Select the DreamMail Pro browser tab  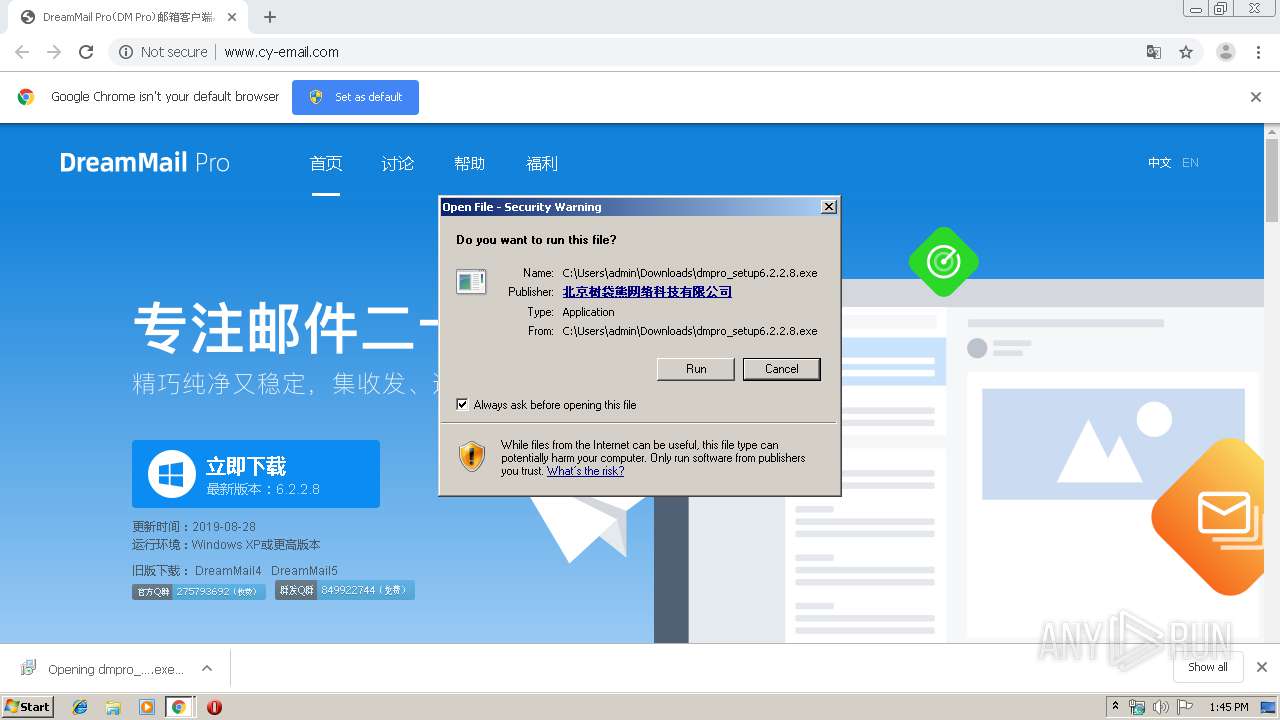point(128,17)
